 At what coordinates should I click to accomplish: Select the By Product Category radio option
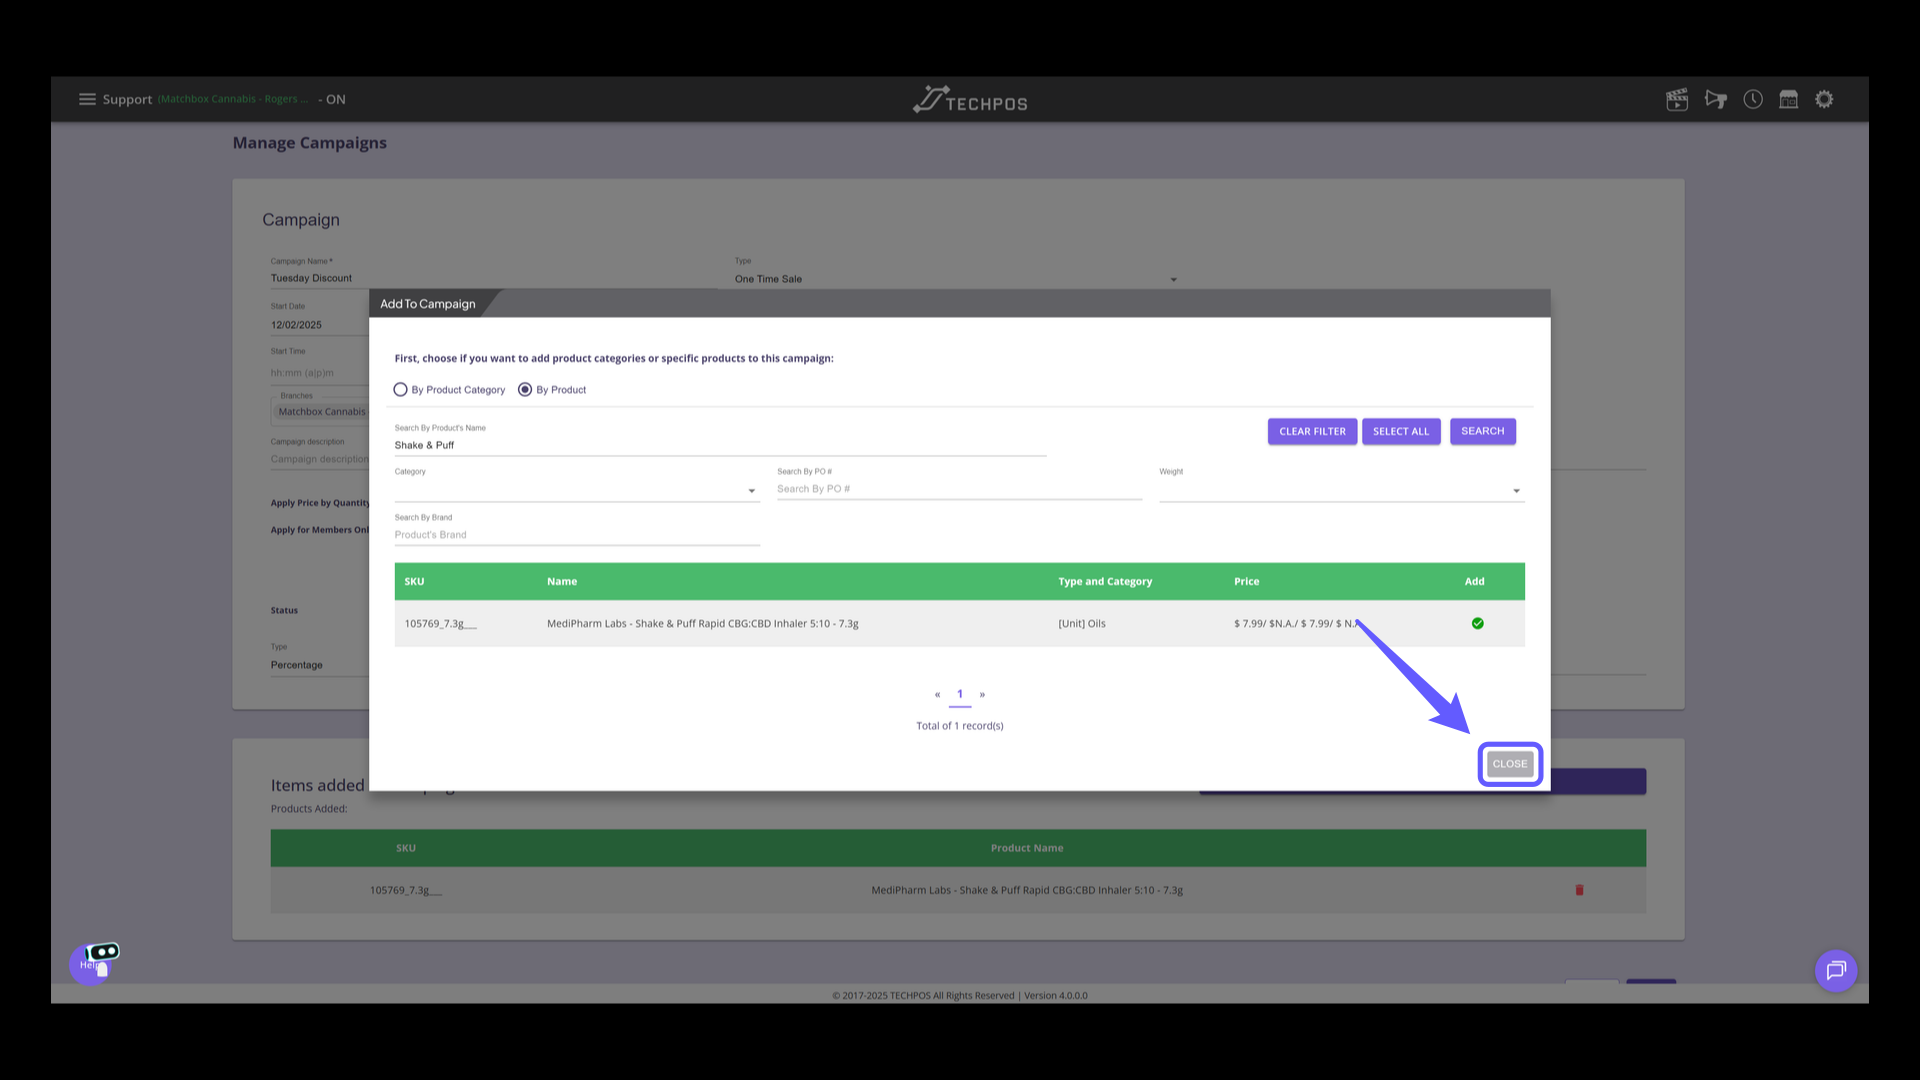click(x=401, y=390)
